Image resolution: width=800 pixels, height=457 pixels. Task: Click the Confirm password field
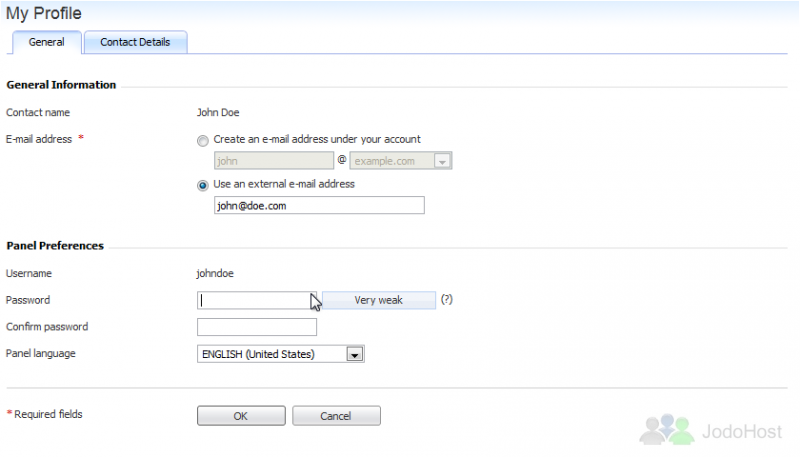(x=257, y=327)
